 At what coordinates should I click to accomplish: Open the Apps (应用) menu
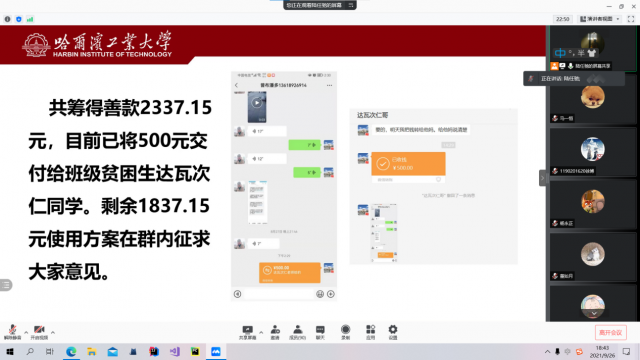370,332
